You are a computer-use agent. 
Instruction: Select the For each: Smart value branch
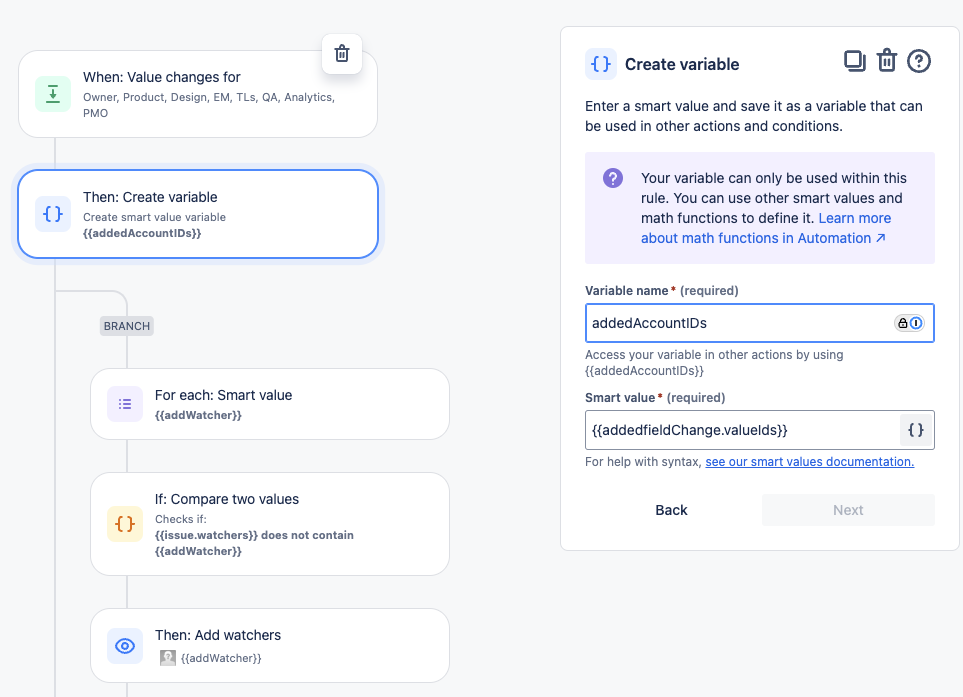(270, 404)
